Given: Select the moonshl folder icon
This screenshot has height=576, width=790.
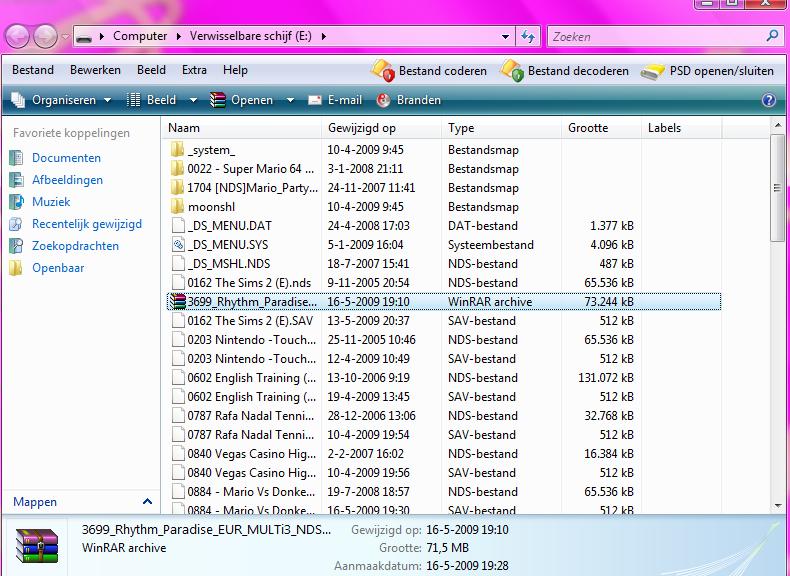Looking at the screenshot, I should point(177,207).
